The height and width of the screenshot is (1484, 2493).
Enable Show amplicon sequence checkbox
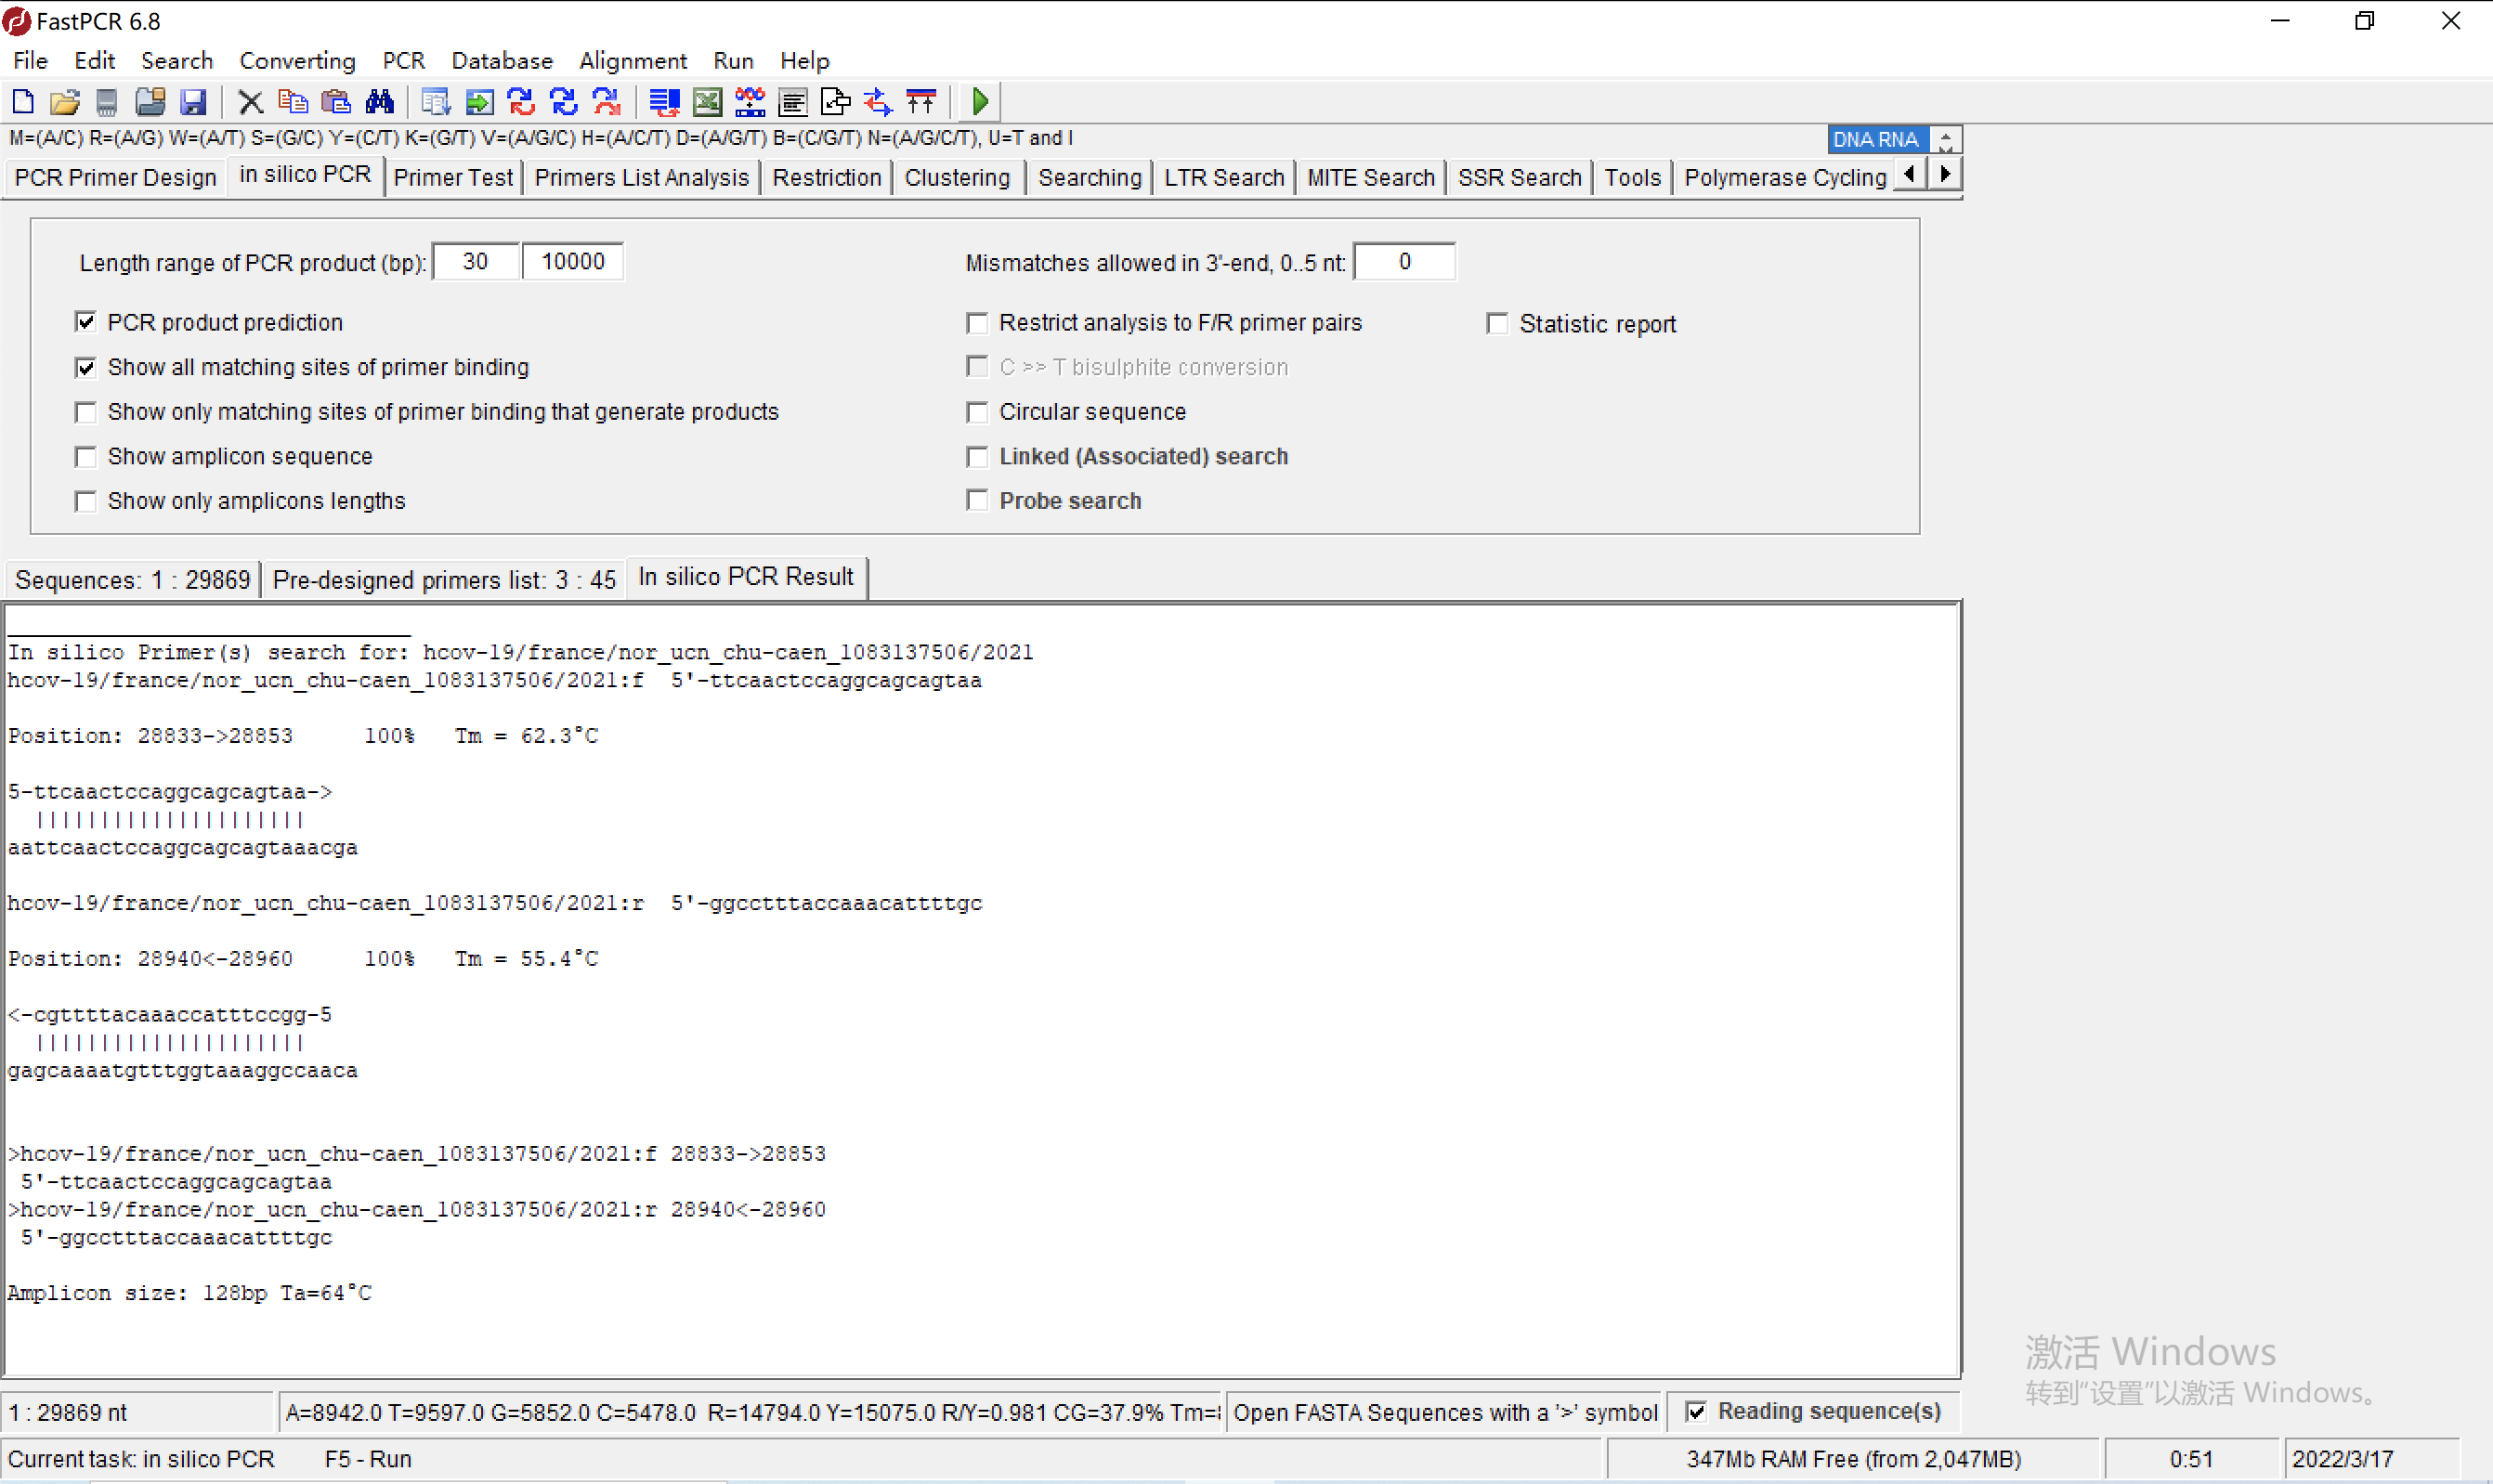pos(86,457)
